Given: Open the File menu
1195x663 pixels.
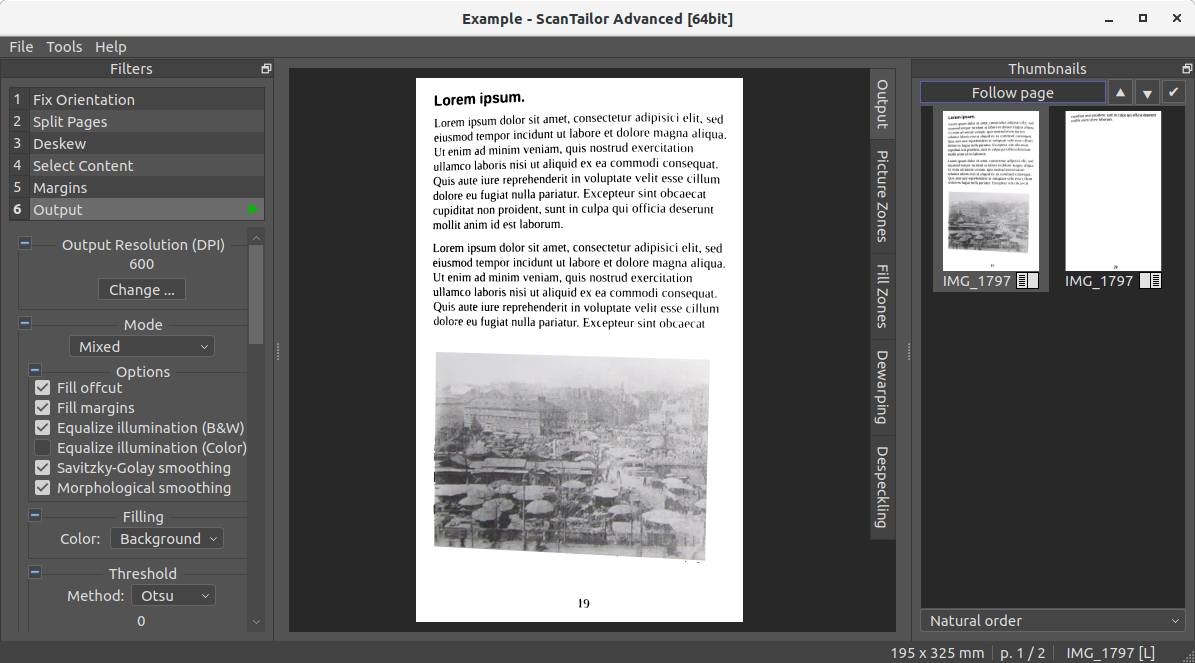Looking at the screenshot, I should [21, 46].
